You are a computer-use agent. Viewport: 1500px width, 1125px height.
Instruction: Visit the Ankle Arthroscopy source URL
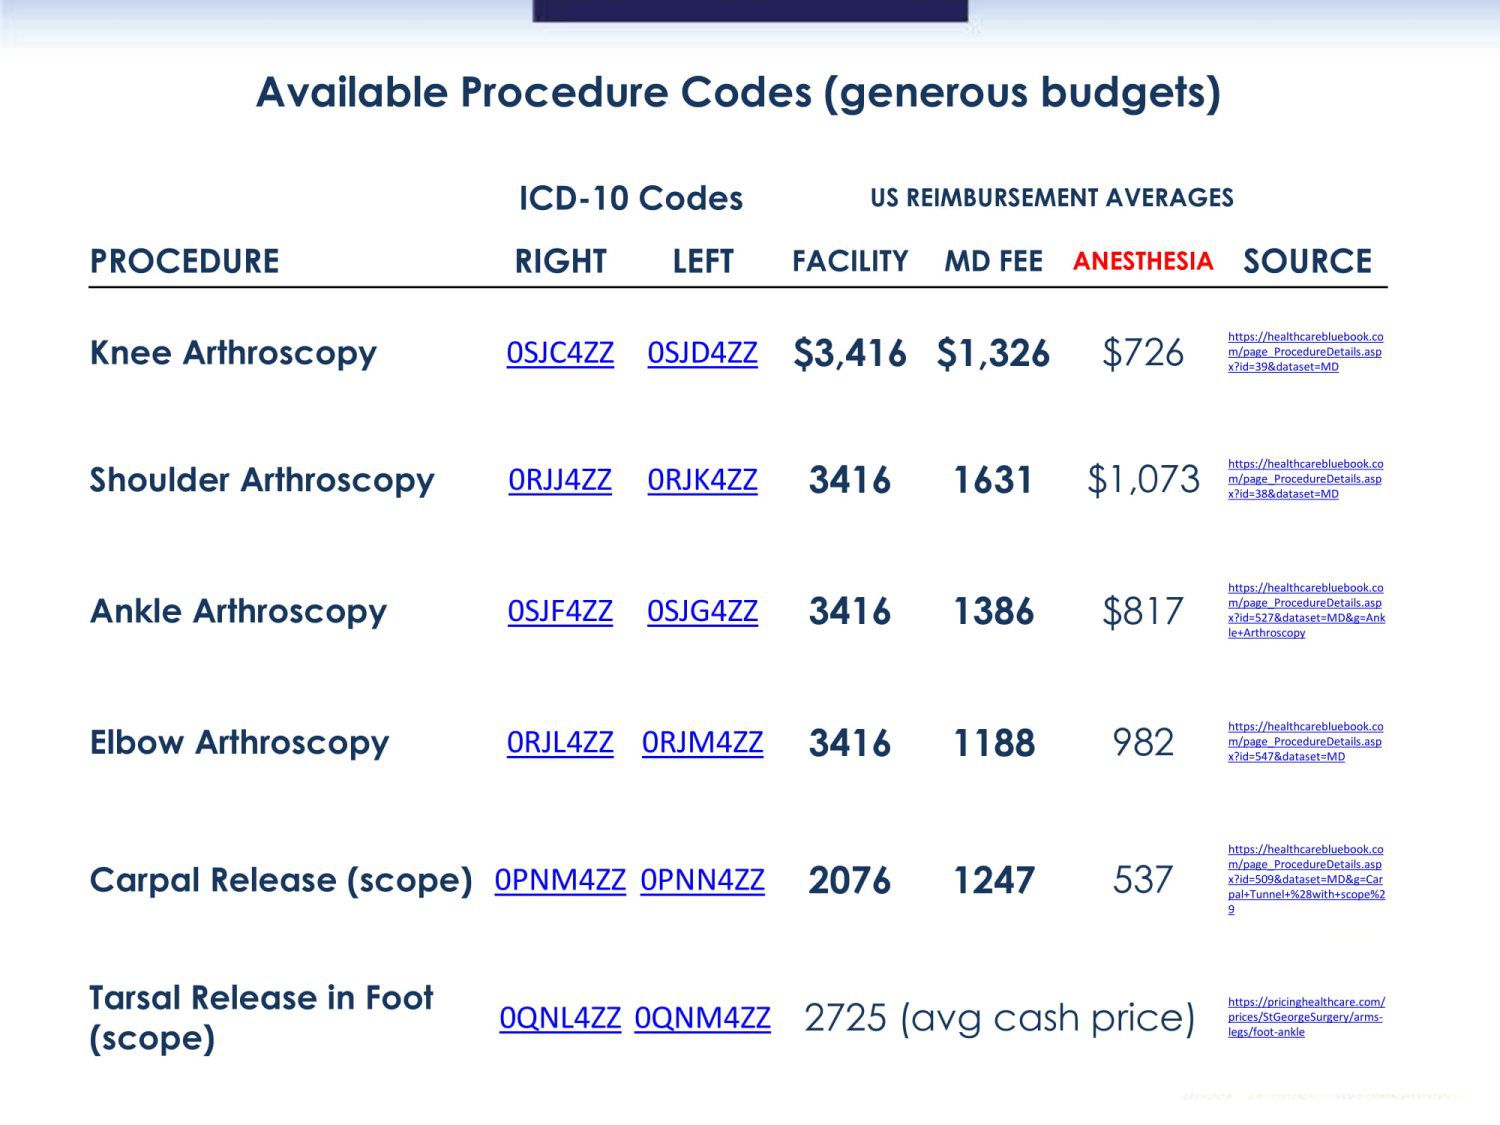pos(1305,610)
